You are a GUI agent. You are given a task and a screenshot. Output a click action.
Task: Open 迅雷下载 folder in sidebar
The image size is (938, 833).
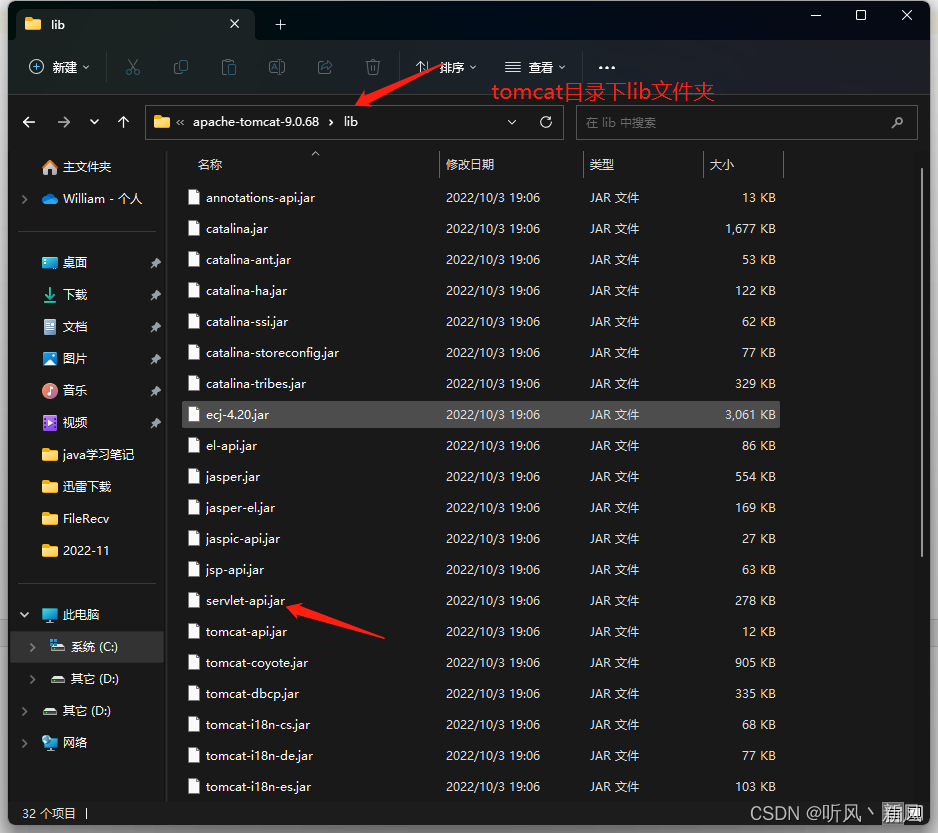(x=77, y=487)
